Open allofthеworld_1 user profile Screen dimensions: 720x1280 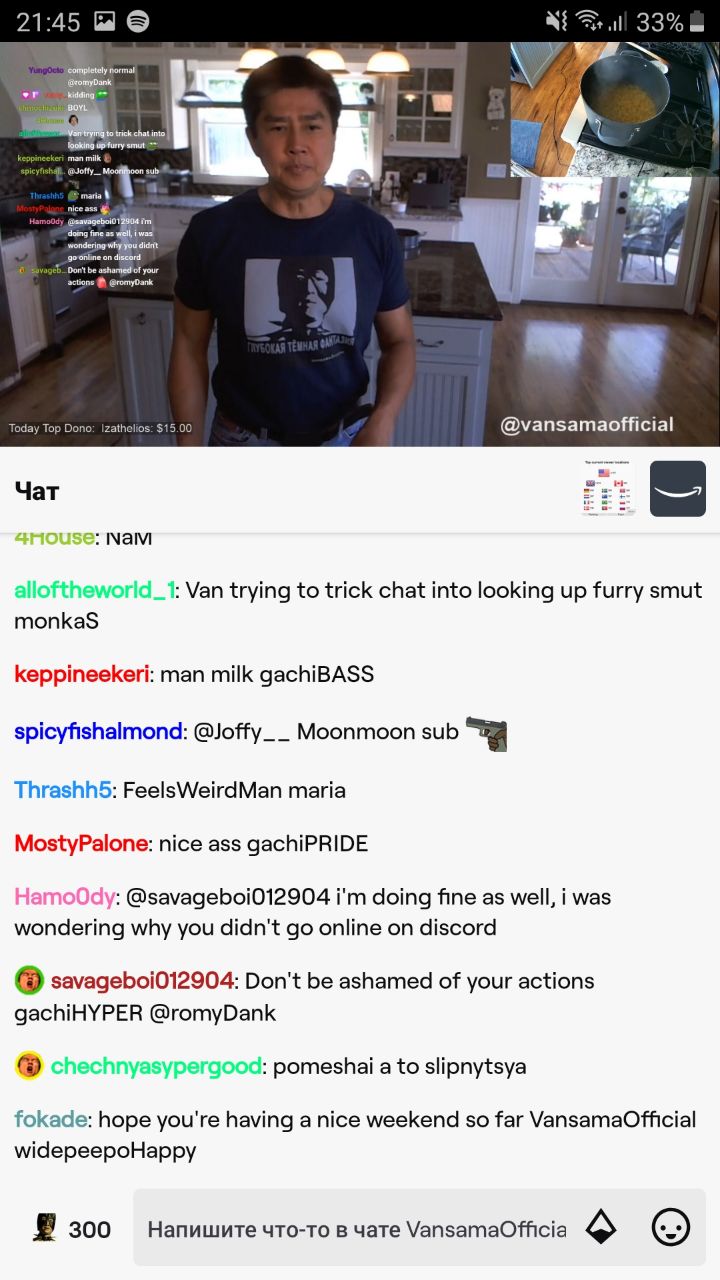pos(95,590)
